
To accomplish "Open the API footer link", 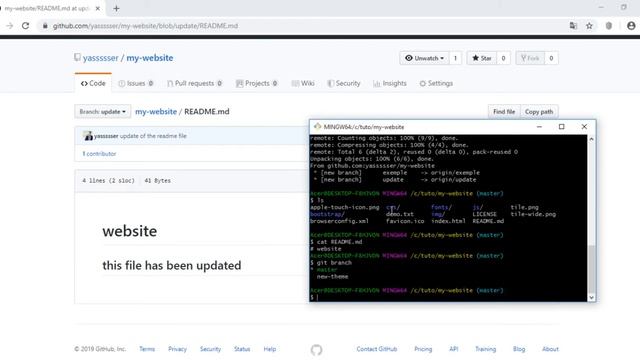I will click(x=453, y=349).
